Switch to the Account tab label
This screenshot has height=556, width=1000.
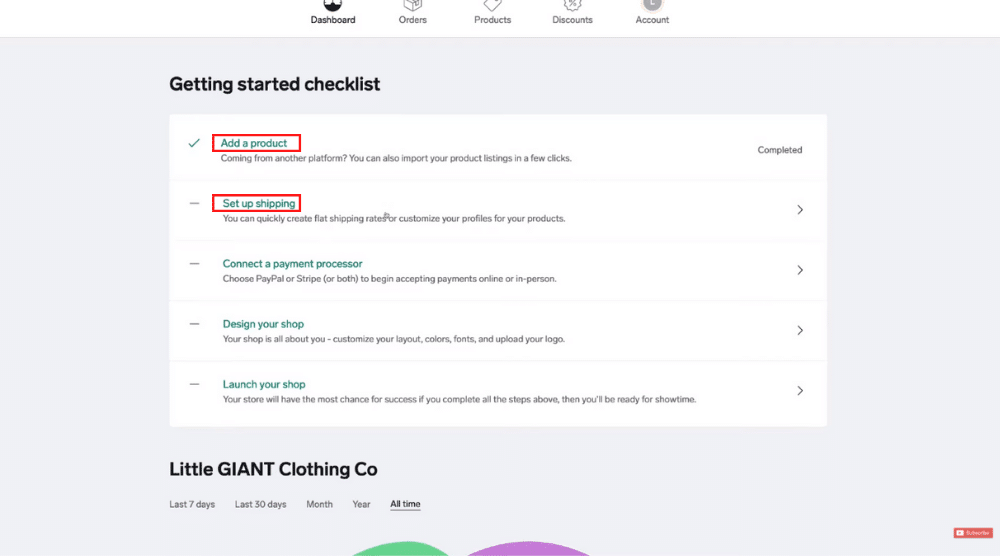(x=652, y=20)
